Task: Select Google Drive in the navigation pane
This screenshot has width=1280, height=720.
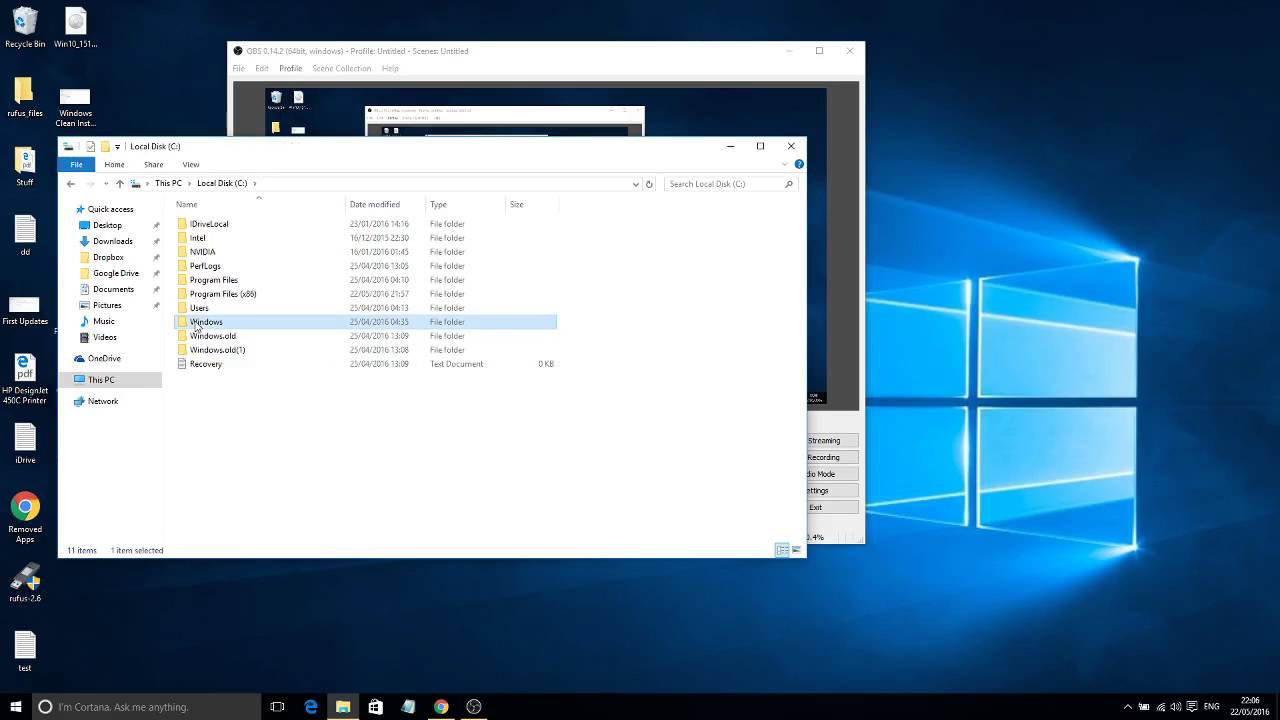Action: tap(116, 273)
